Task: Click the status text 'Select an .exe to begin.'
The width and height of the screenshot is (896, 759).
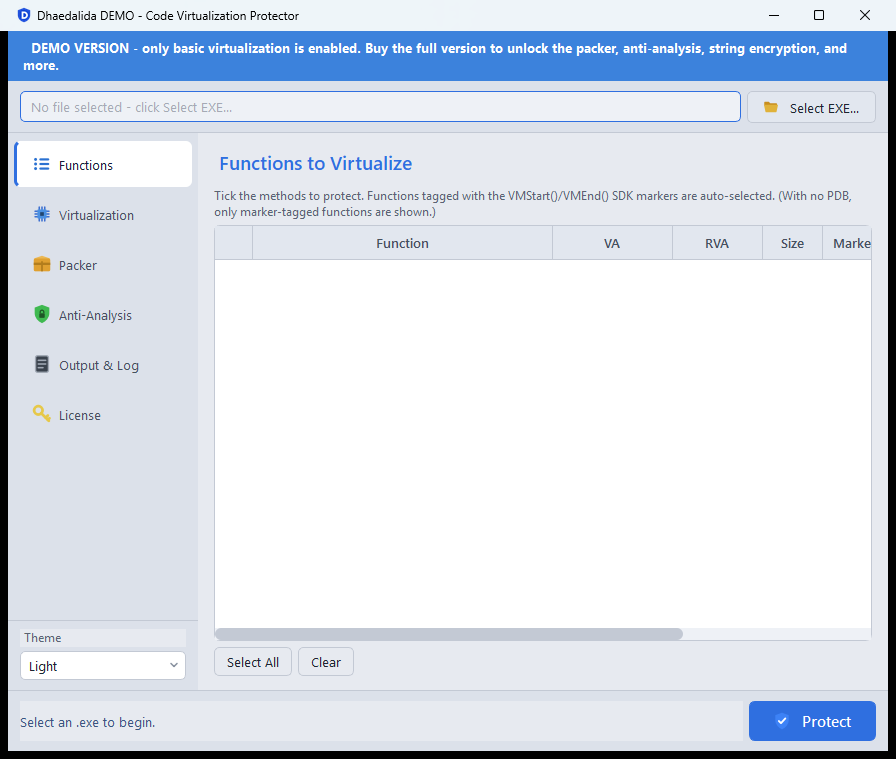Action: 87,722
